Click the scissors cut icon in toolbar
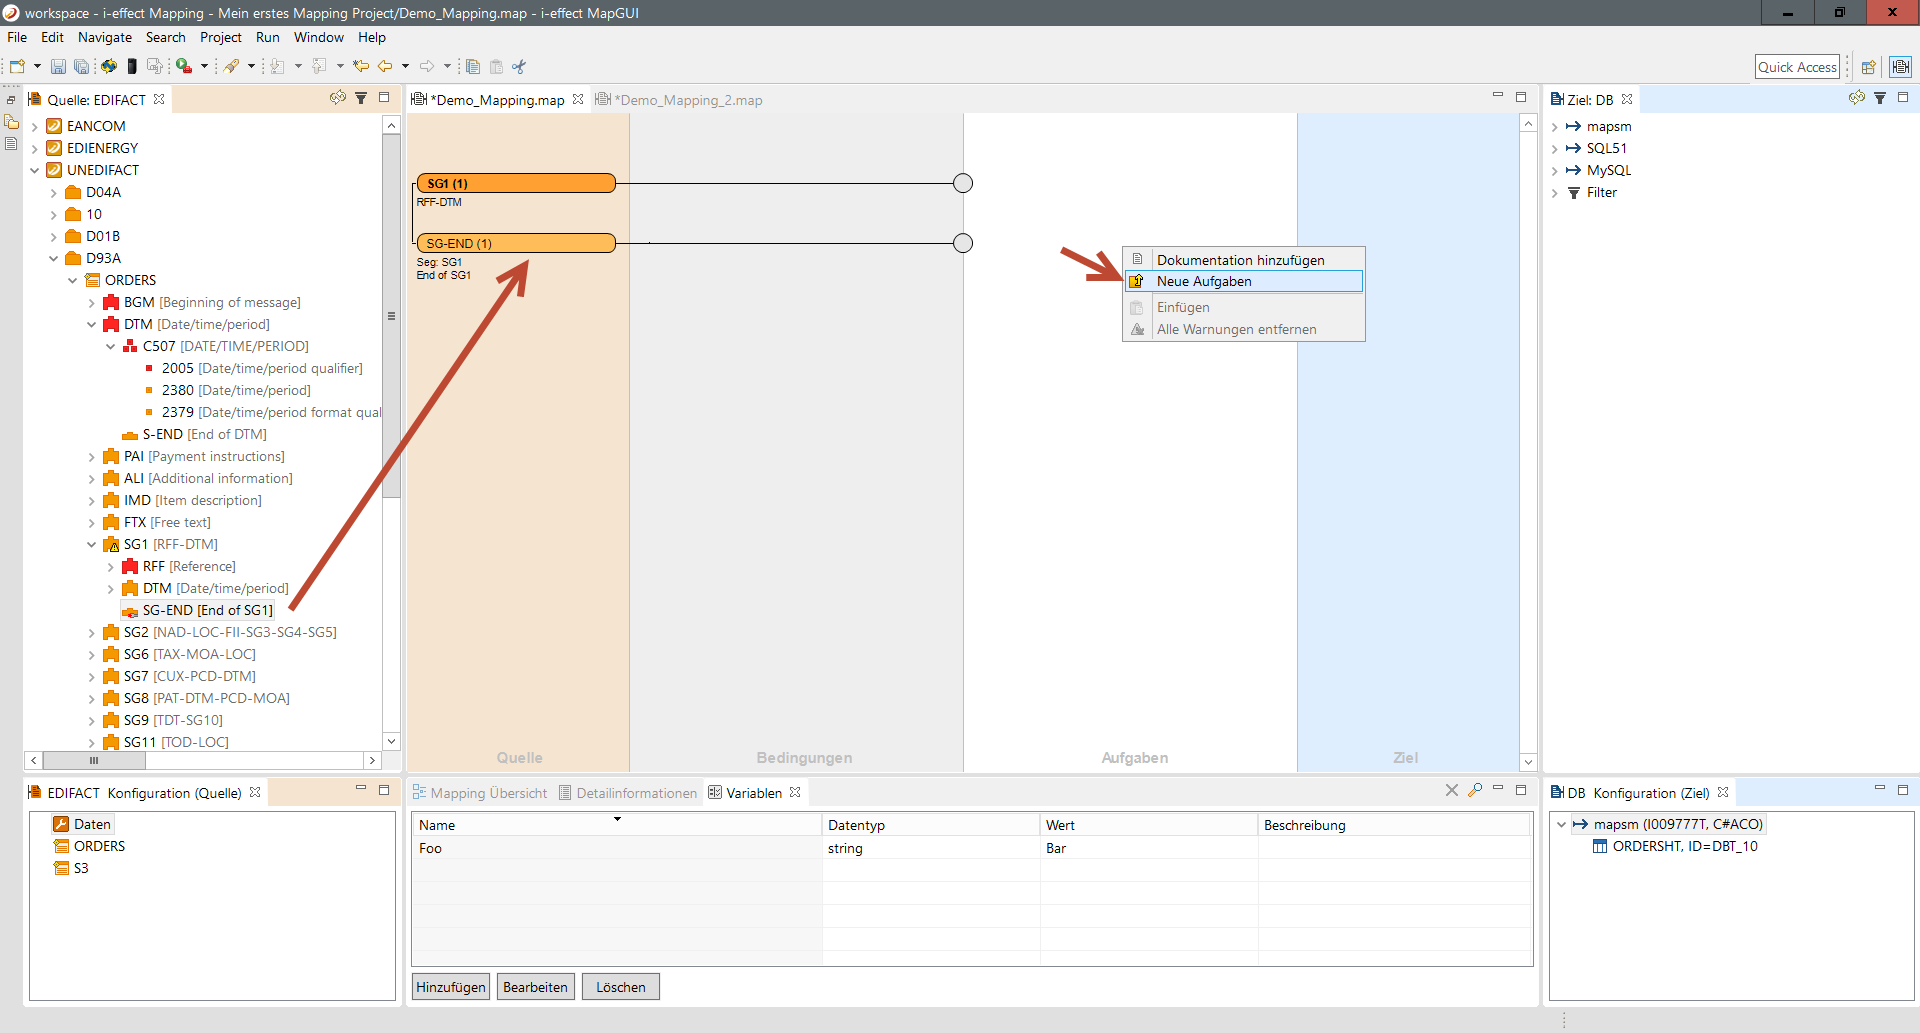This screenshot has width=1920, height=1033. [519, 67]
